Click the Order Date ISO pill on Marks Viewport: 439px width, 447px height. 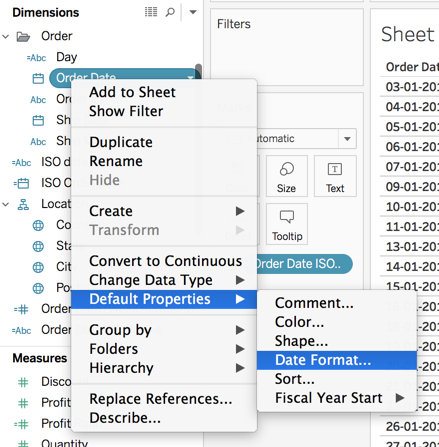(304, 264)
